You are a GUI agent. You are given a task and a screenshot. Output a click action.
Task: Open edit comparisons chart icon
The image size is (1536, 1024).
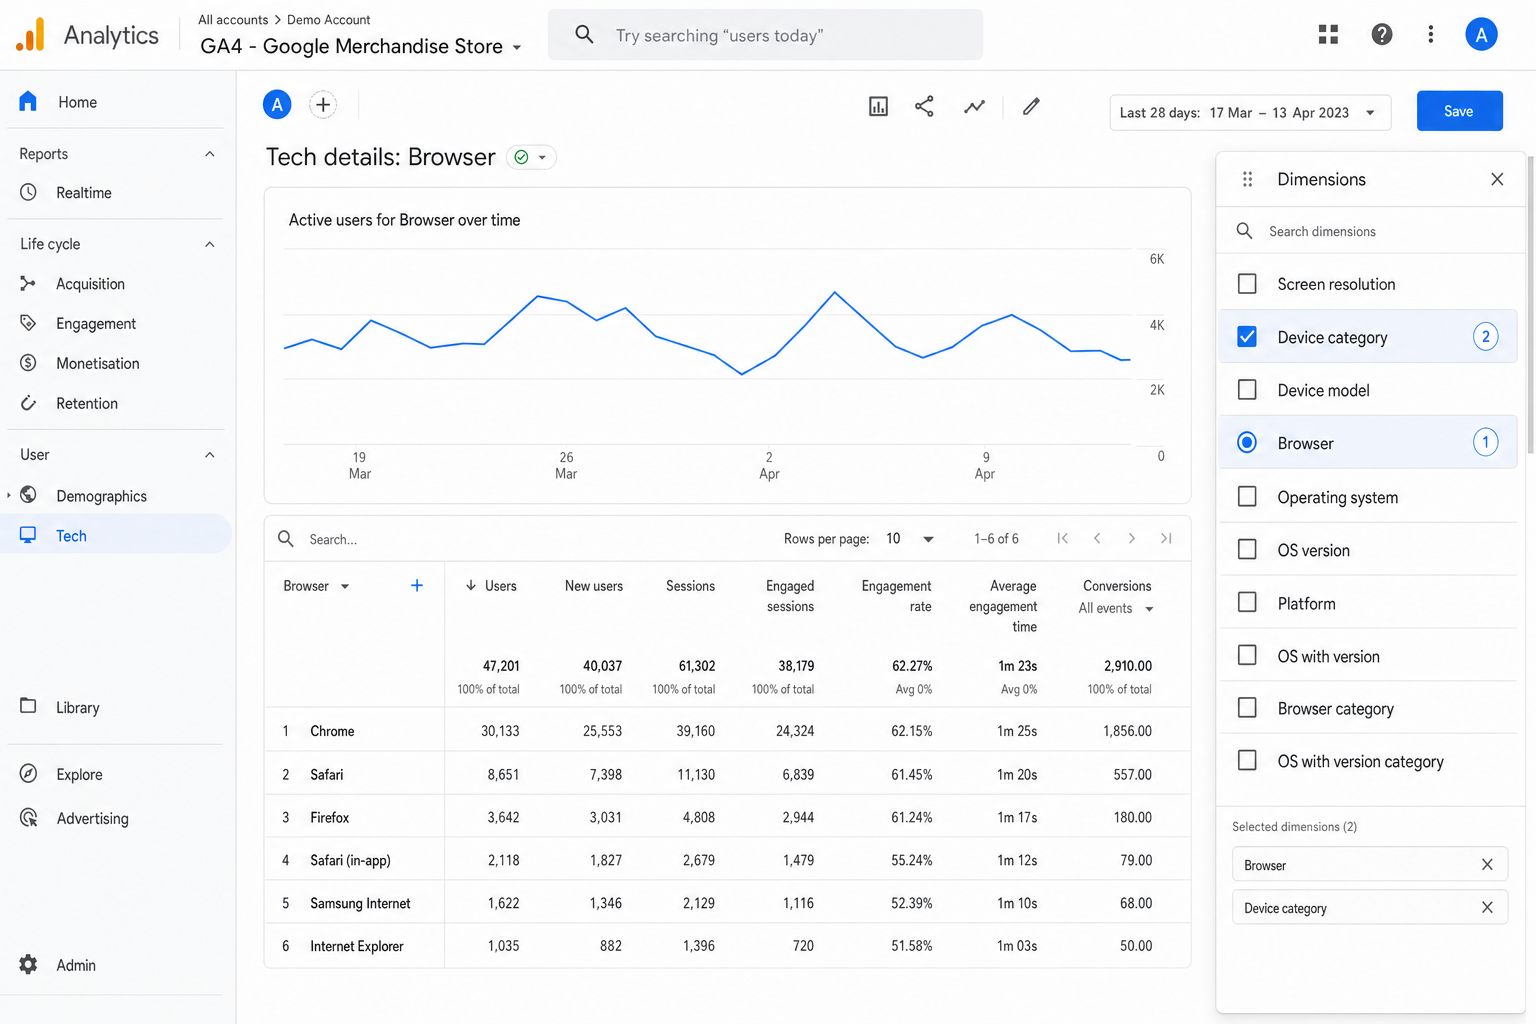878,106
